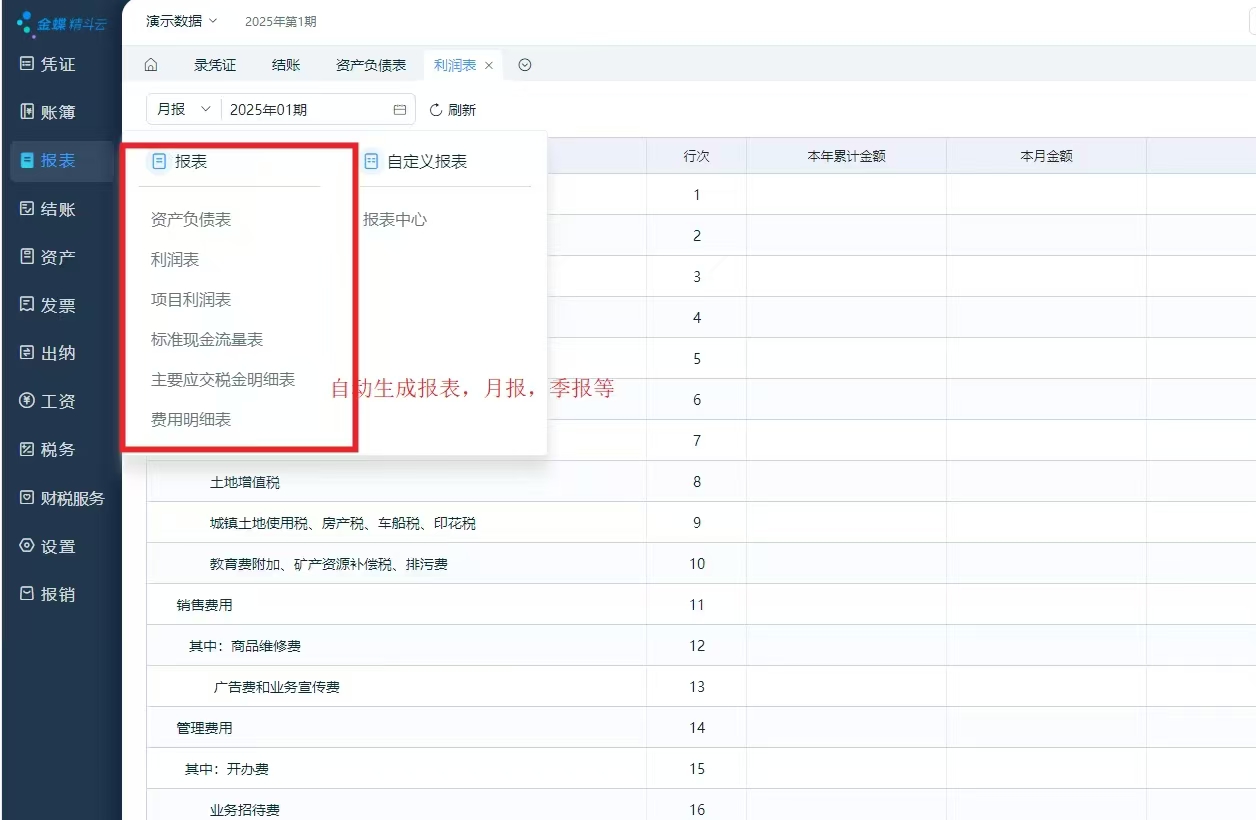Screen dimensions: 1256x820
Task: Close the 利润表 tab
Action: (x=489, y=65)
